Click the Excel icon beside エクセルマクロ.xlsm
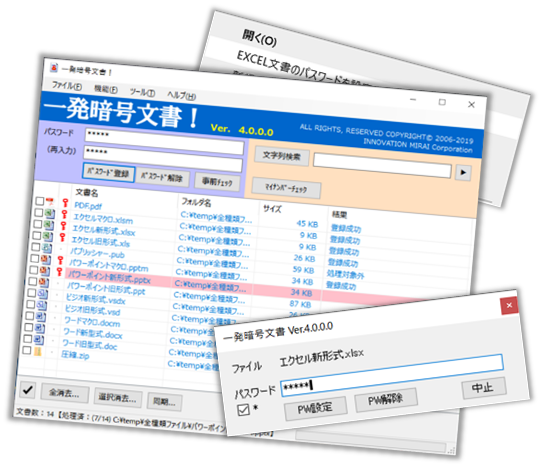 [49, 213]
